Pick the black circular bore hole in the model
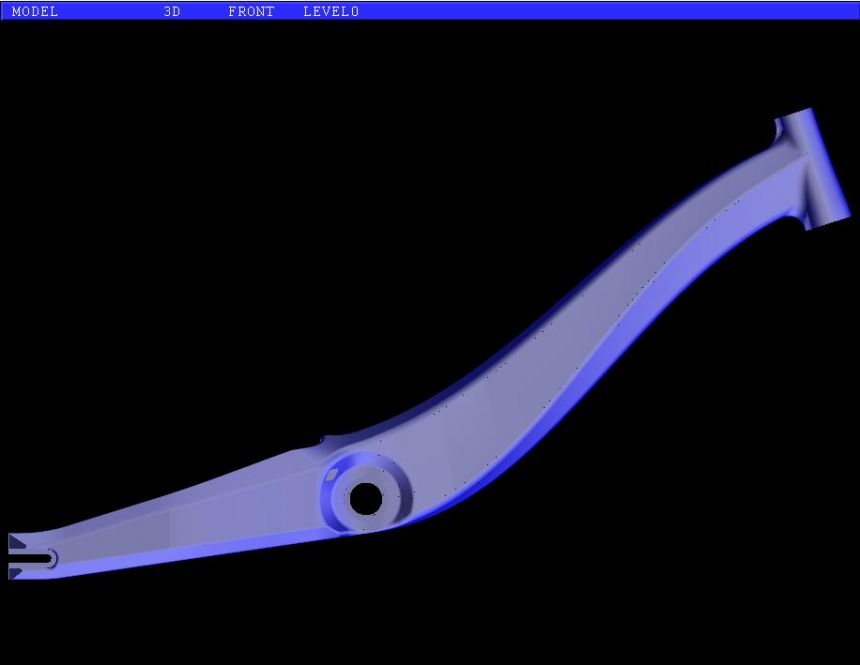The width and height of the screenshot is (860, 665). pyautogui.click(x=365, y=499)
